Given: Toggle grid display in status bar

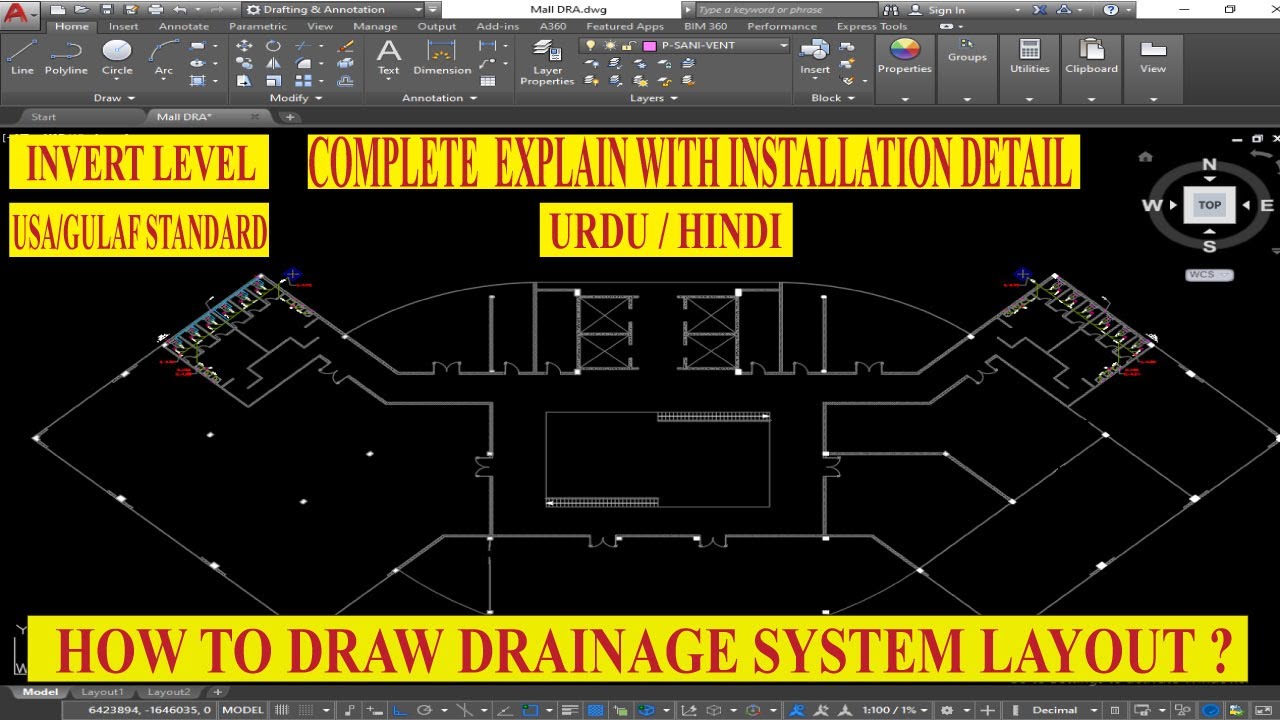Looking at the screenshot, I should pos(282,710).
